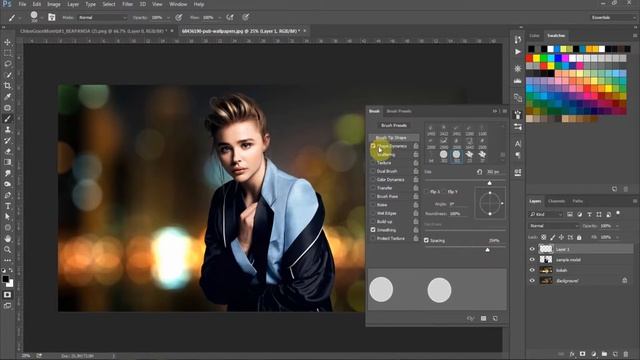The image size is (640, 360).
Task: Open the Opacity dropdown in options bar
Action: [x=168, y=18]
